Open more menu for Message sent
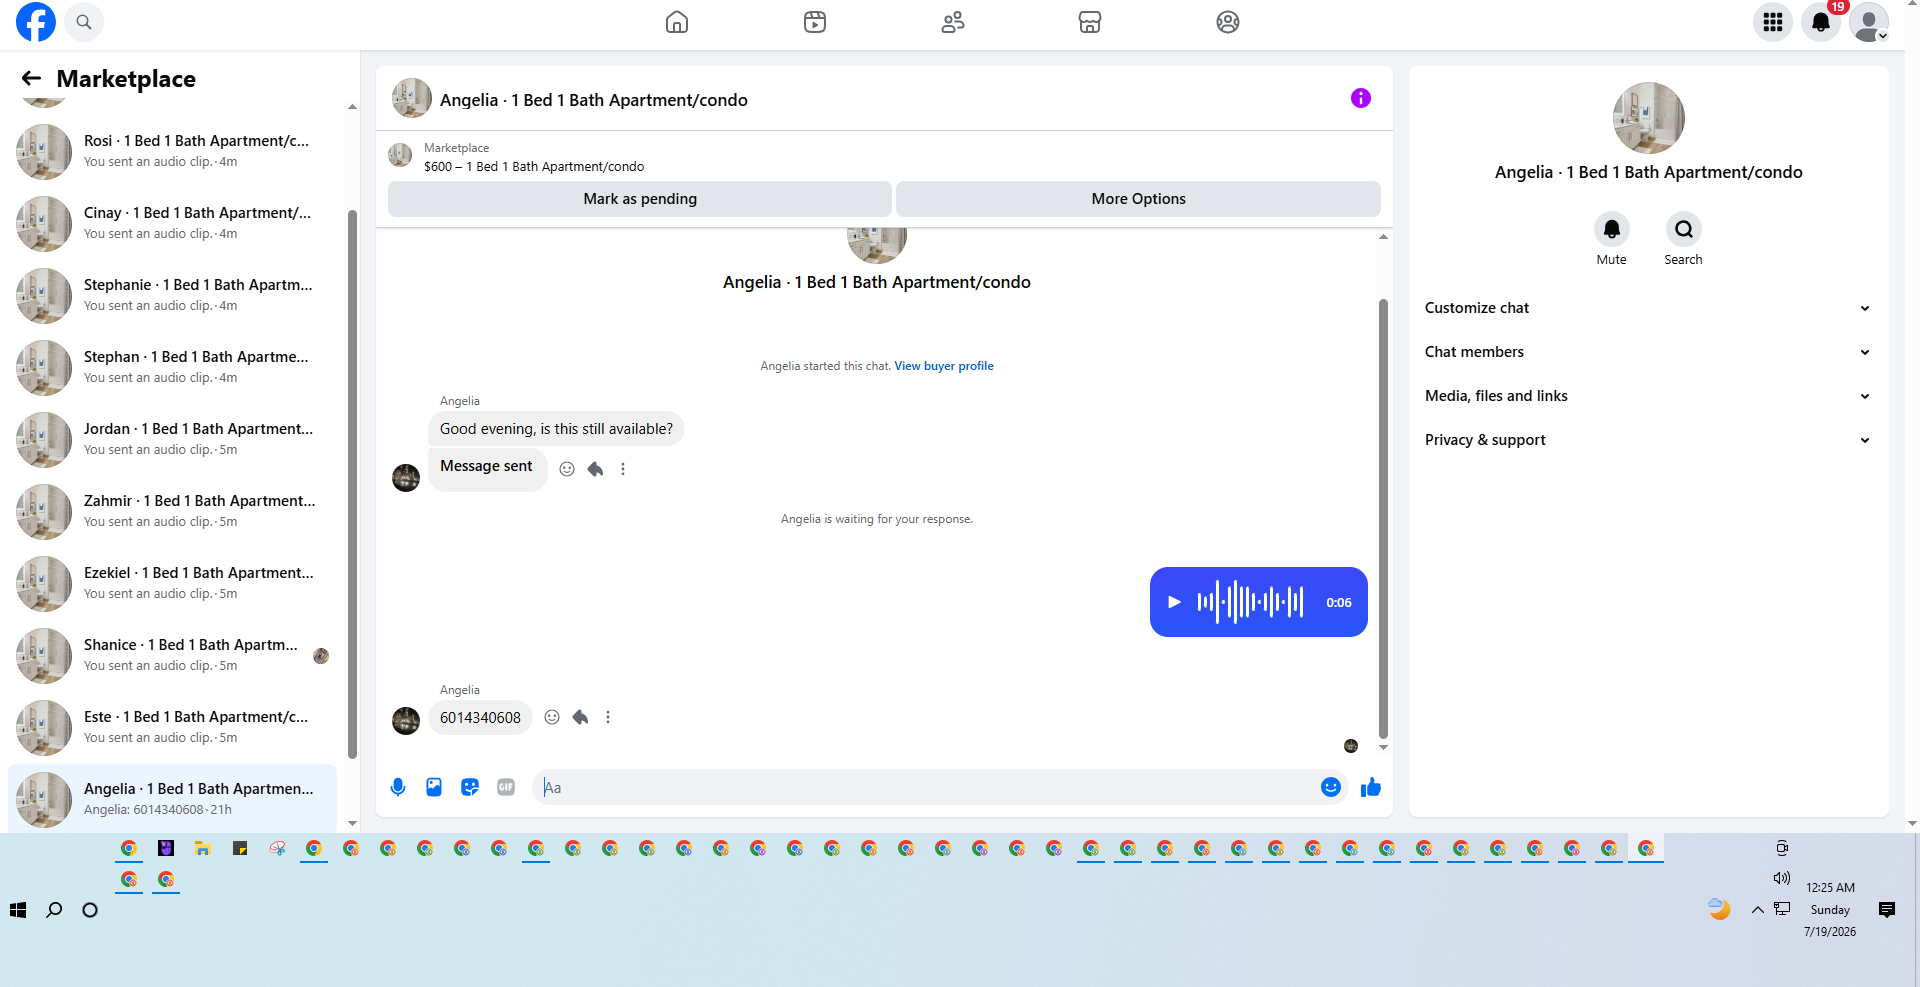The image size is (1920, 987). coord(623,469)
